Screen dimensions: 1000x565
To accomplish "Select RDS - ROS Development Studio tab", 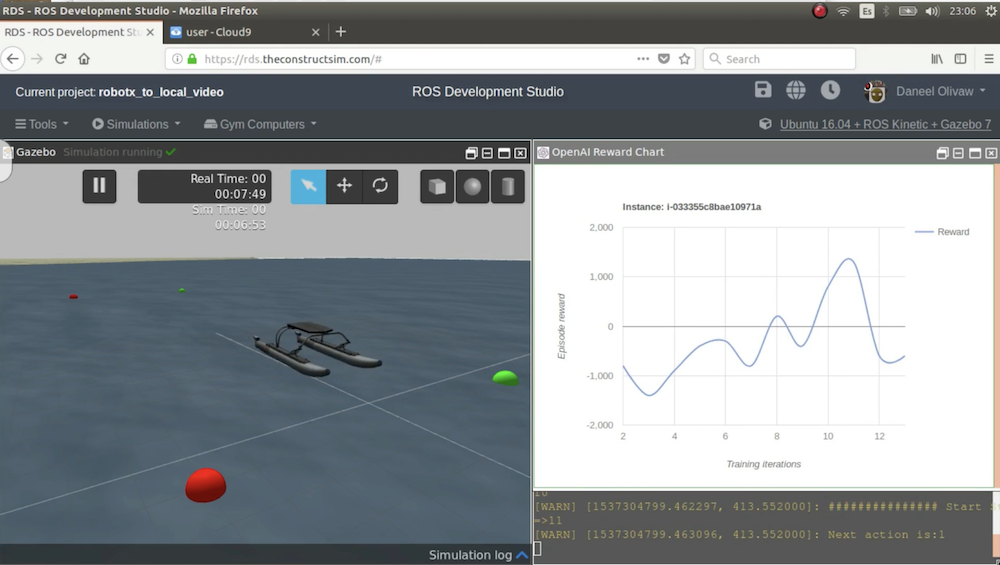I will coord(73,32).
